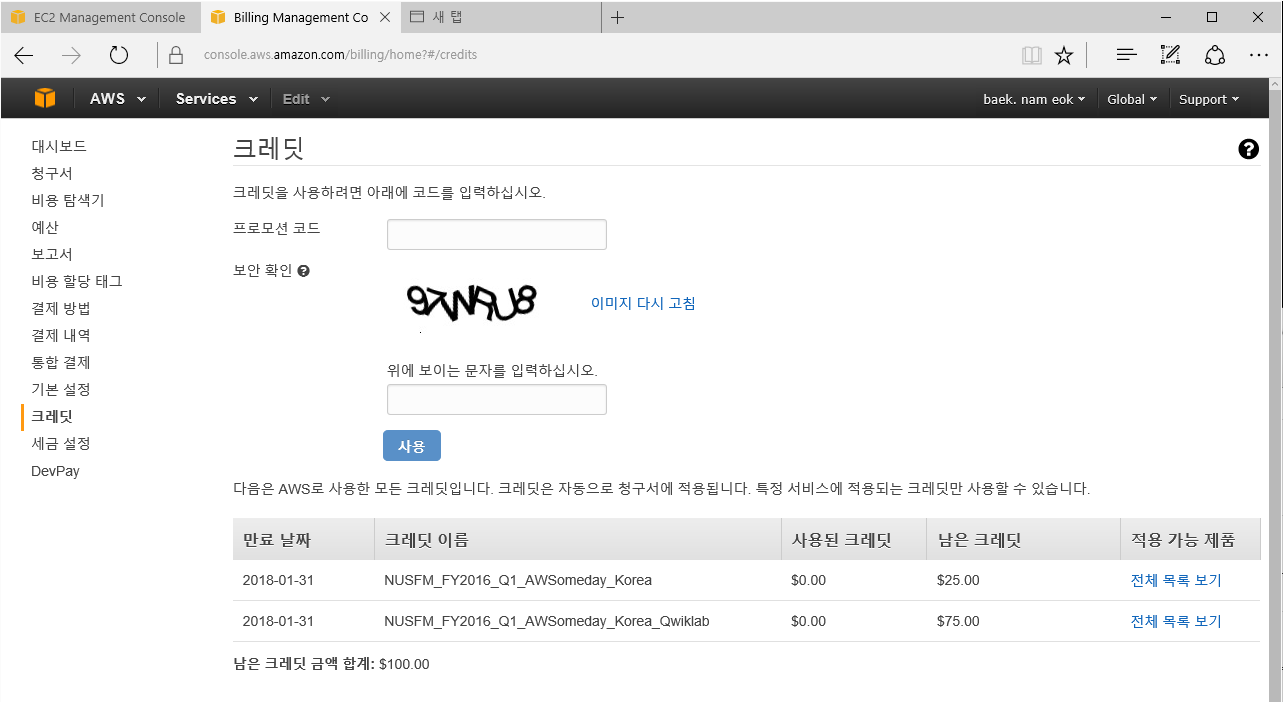View full list for AWSomeday_Korea_Qwiklab credit
Screen dimensions: 1283x702
1176,621
